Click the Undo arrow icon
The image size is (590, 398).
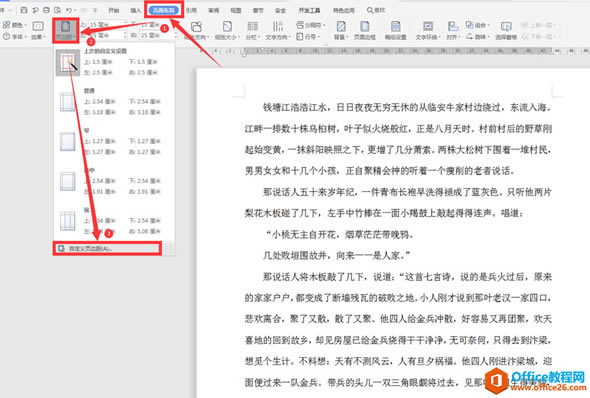(69, 10)
